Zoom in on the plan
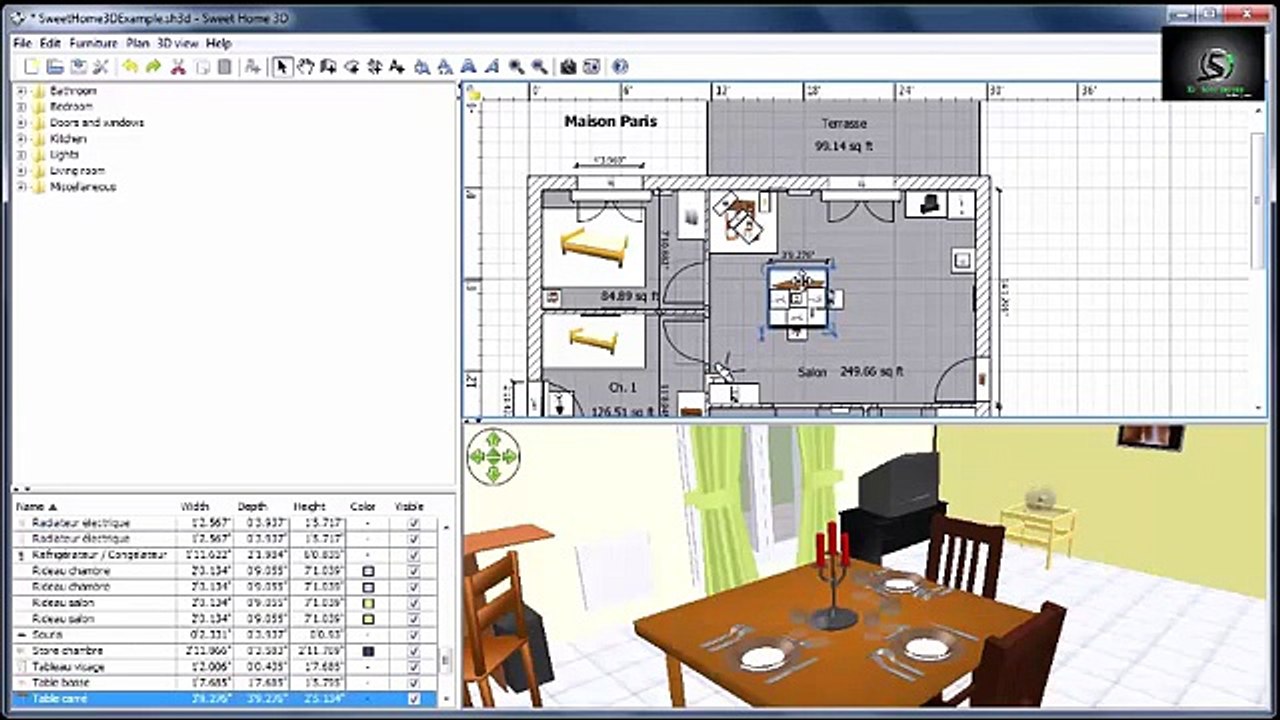Viewport: 1280px width, 720px height. pyautogui.click(x=516, y=67)
